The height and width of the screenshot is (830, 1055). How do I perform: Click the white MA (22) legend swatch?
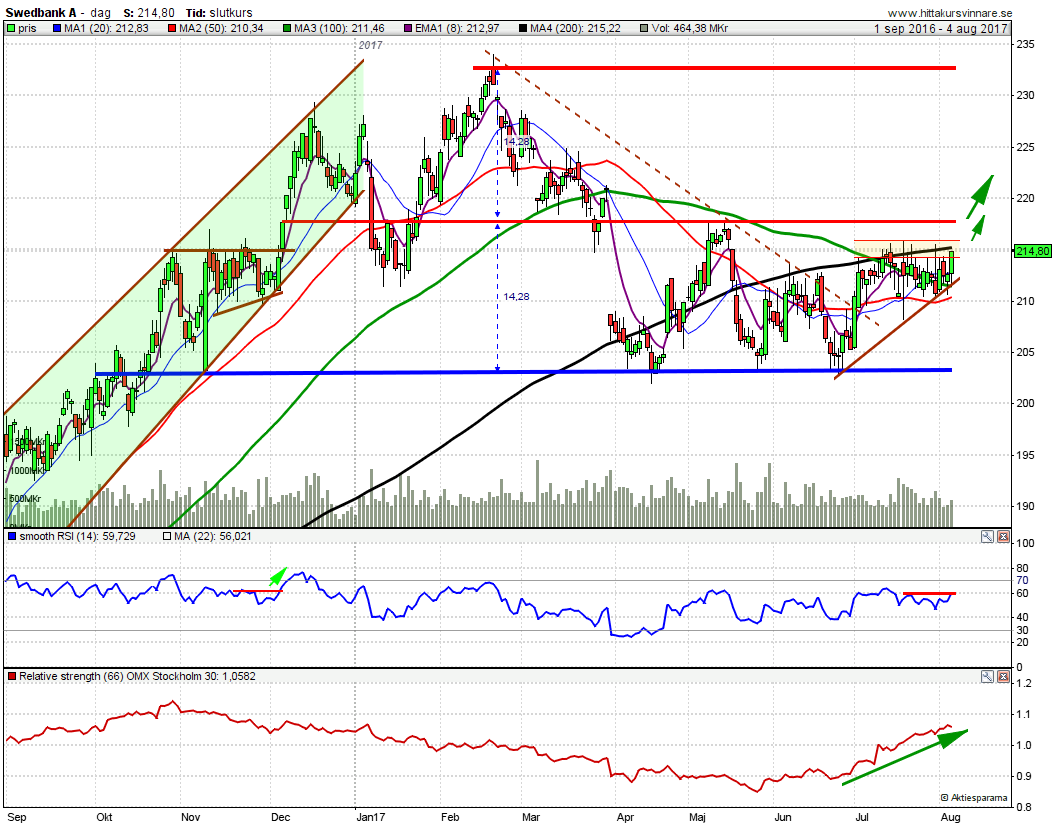coord(168,537)
